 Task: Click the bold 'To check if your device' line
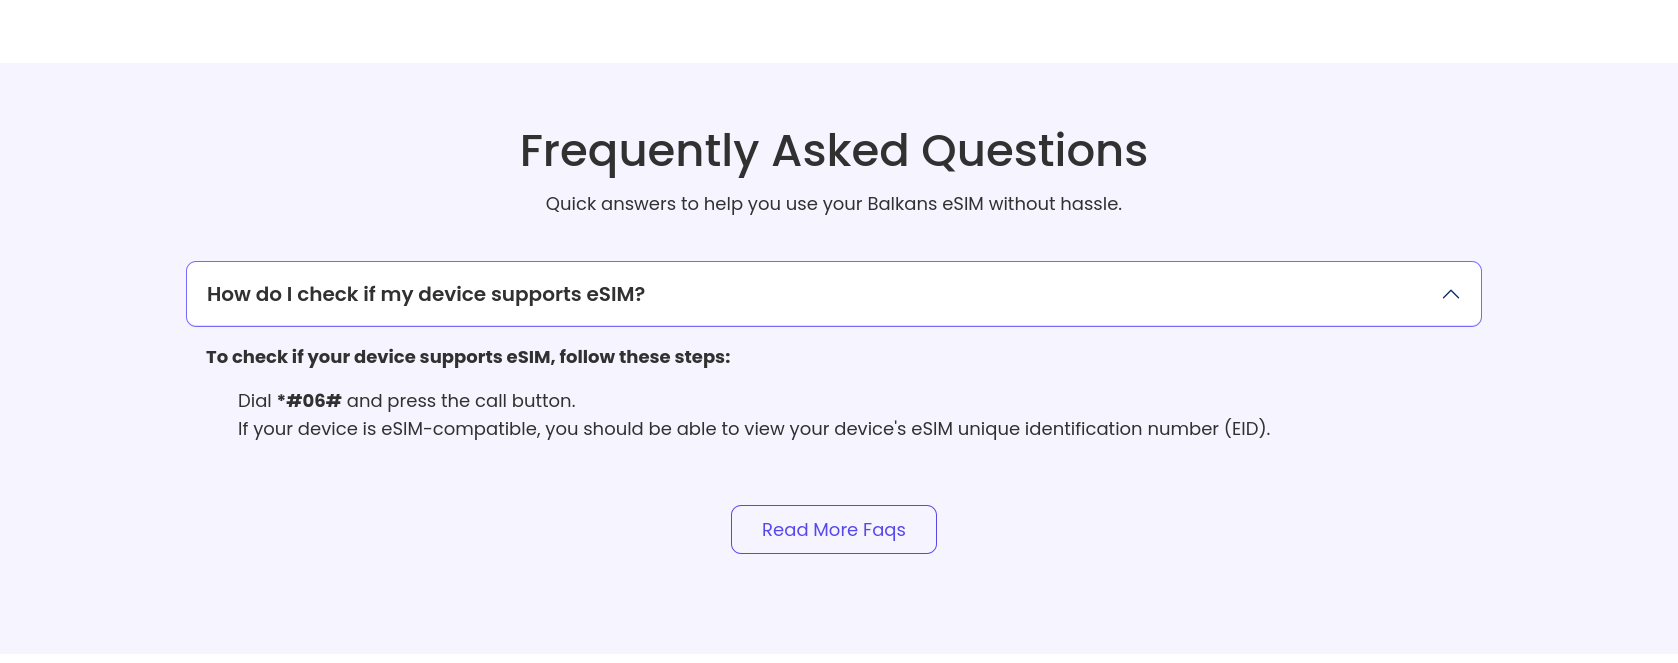467,357
